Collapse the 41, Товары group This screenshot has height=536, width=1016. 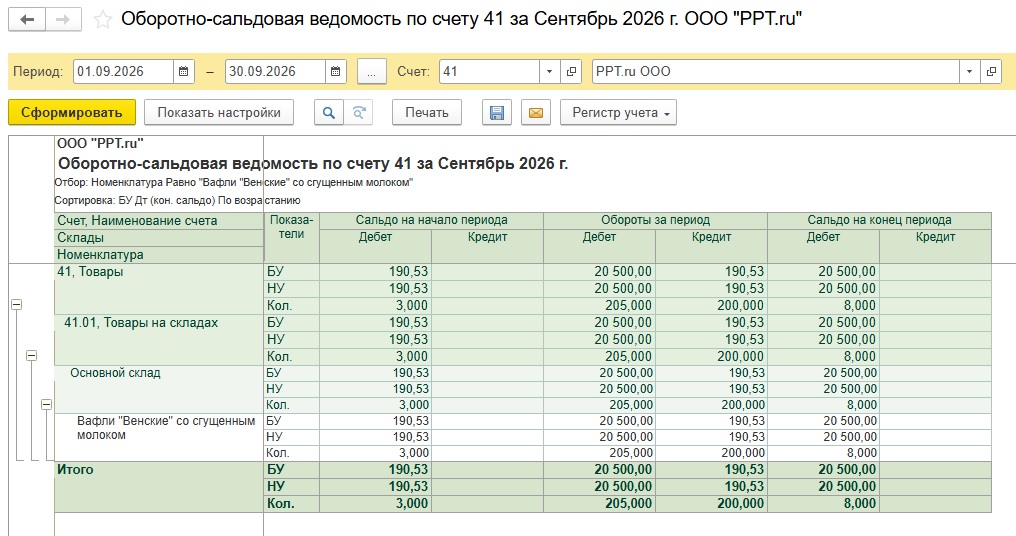[x=17, y=305]
